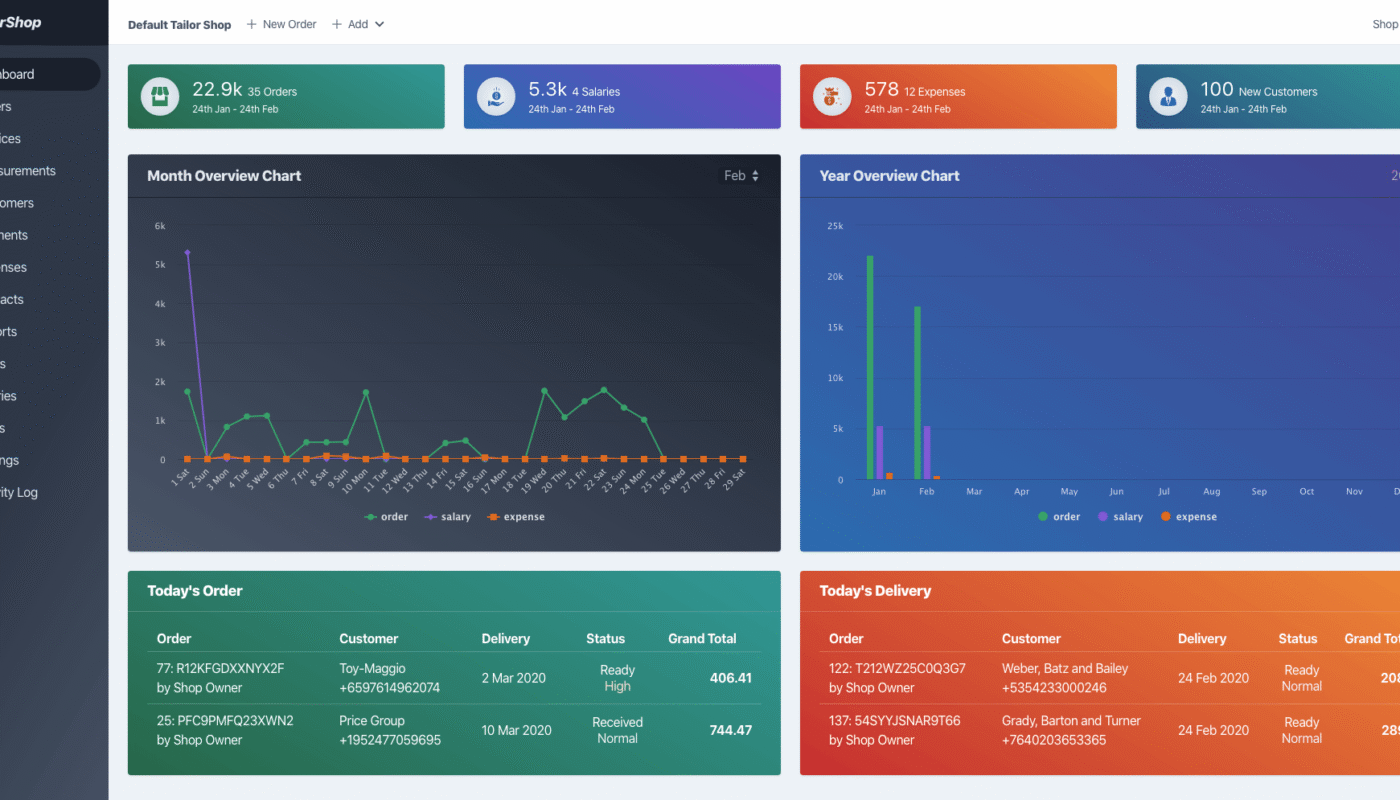Screen dimensions: 1400x800
Task: Expand the Add dropdown chevron
Action: (x=379, y=24)
